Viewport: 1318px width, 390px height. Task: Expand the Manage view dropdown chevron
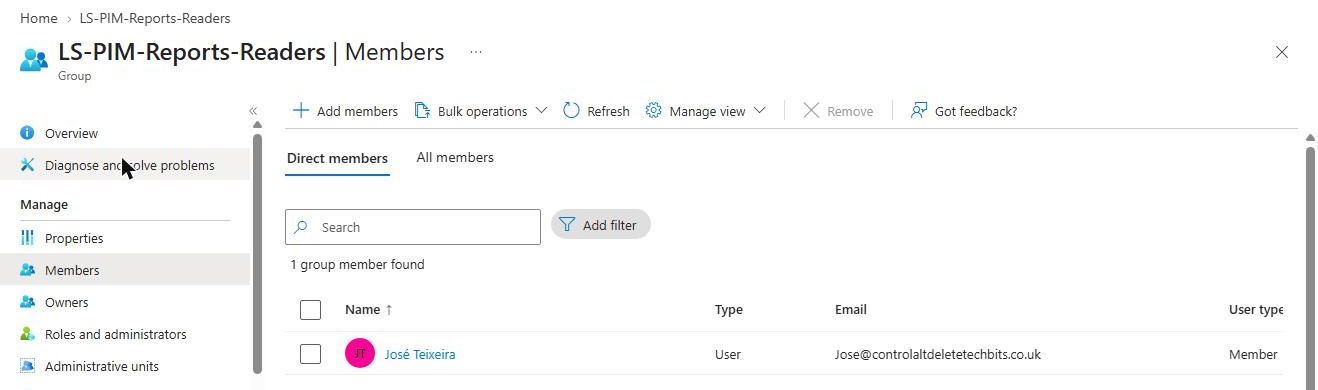click(x=759, y=111)
